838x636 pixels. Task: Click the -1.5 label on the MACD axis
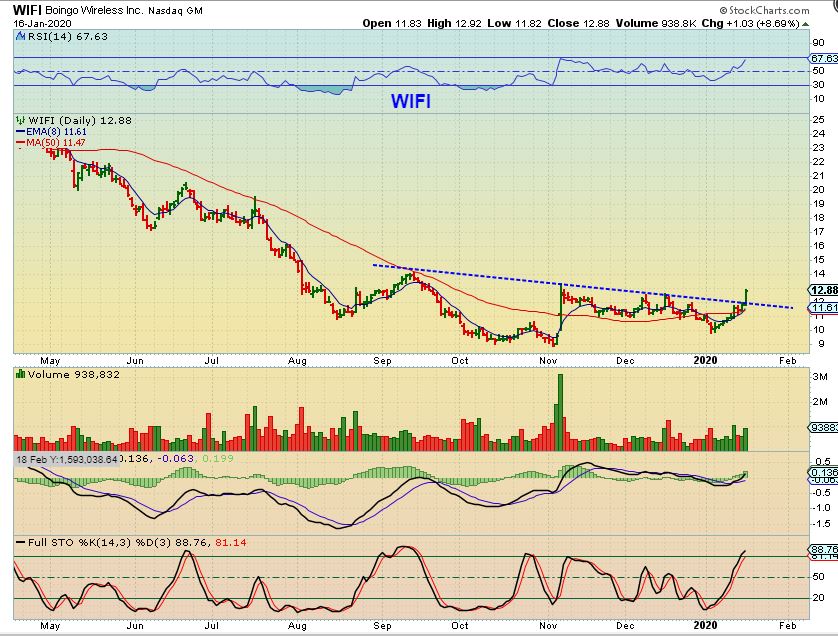point(821,524)
